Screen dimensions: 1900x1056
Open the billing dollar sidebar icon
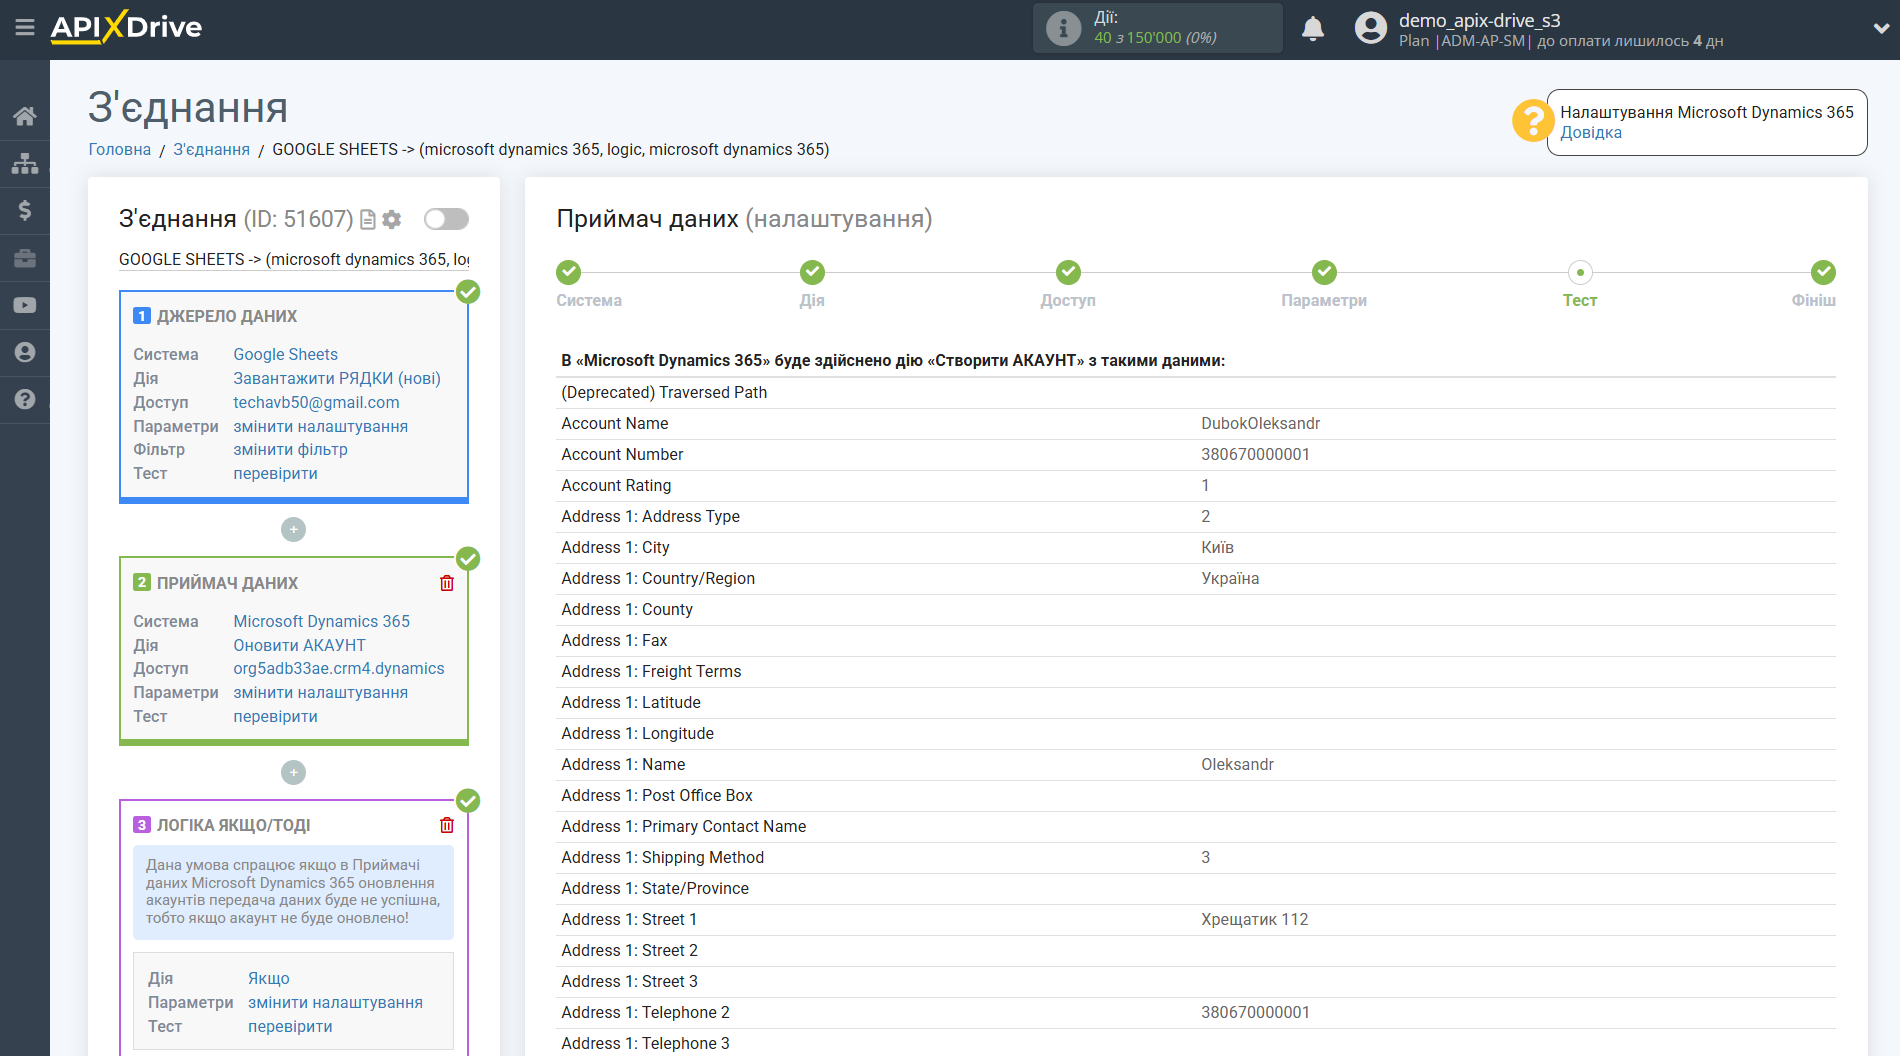tap(25, 210)
